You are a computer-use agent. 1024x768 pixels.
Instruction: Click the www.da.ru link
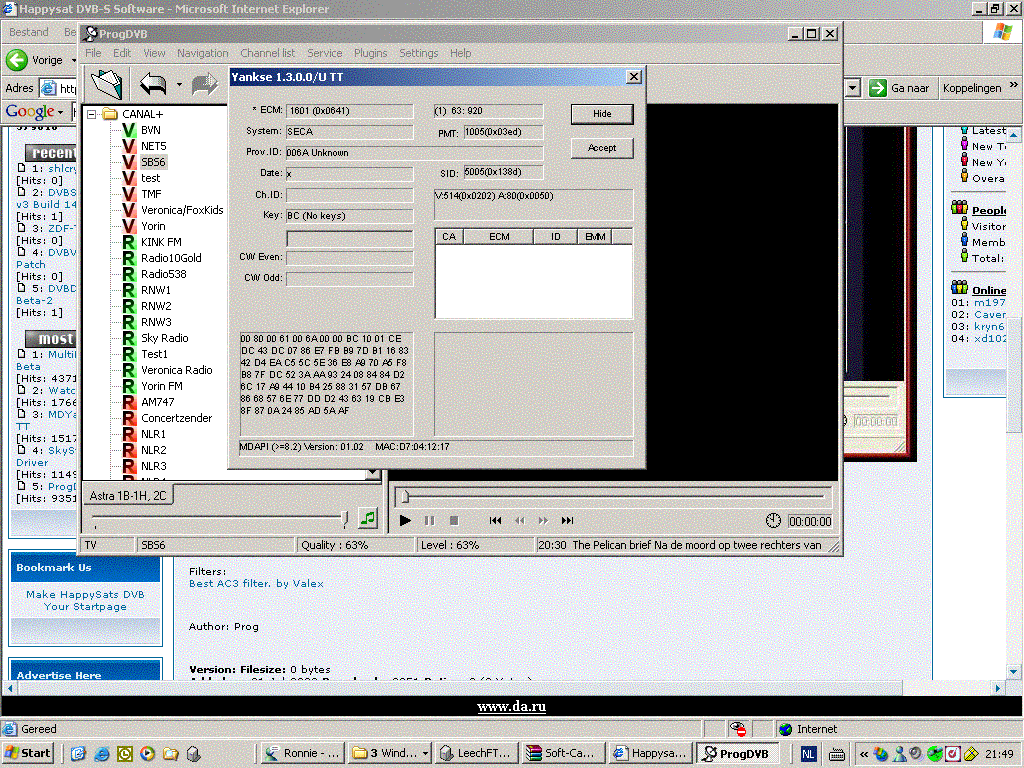[511, 706]
